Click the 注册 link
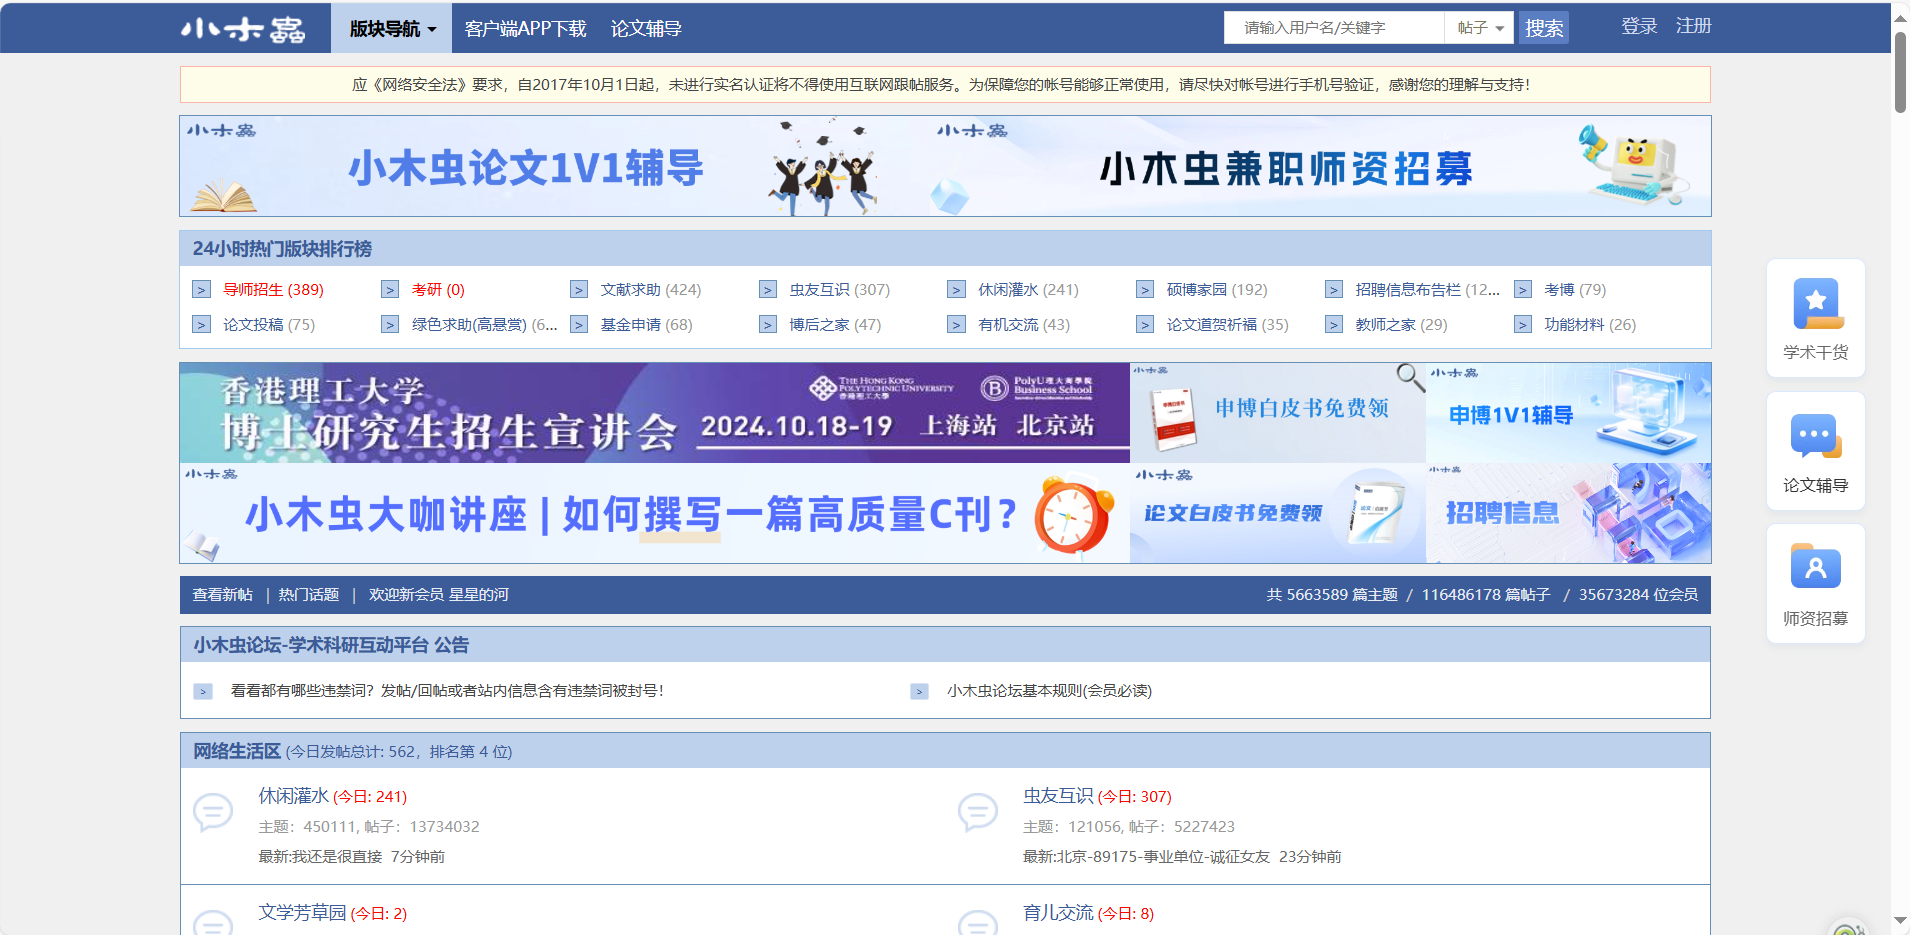The height and width of the screenshot is (935, 1910). [1693, 26]
